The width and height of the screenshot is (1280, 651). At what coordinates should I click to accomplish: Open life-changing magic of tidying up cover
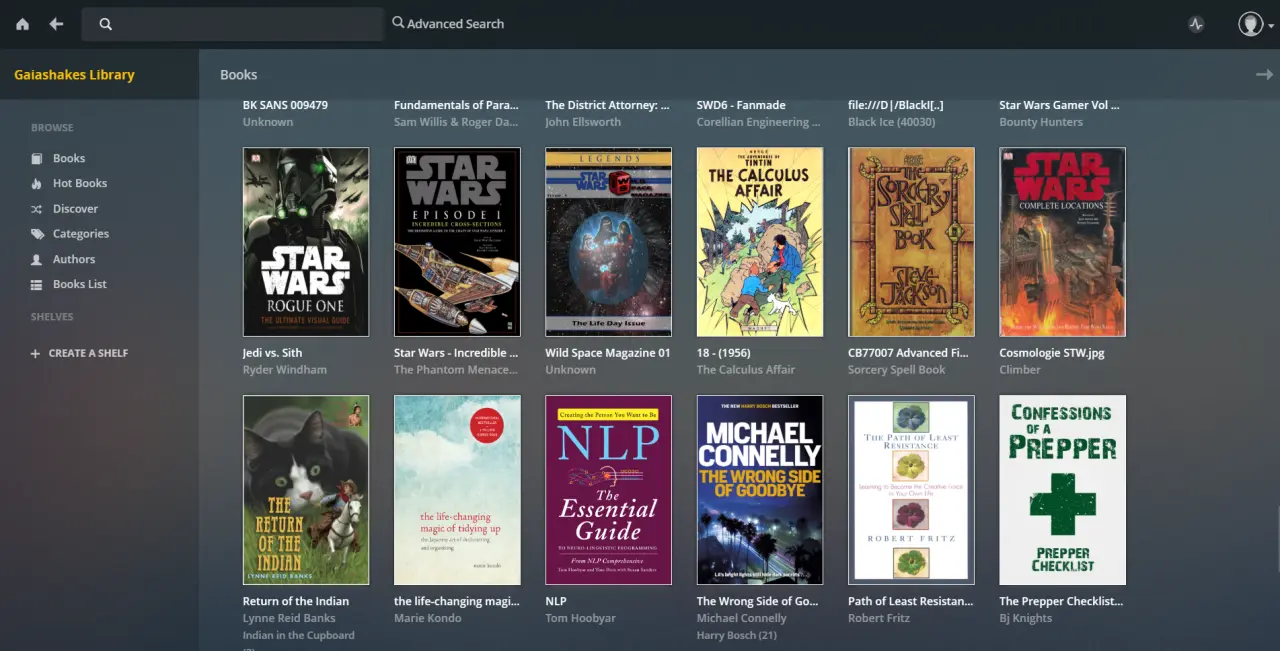click(457, 490)
